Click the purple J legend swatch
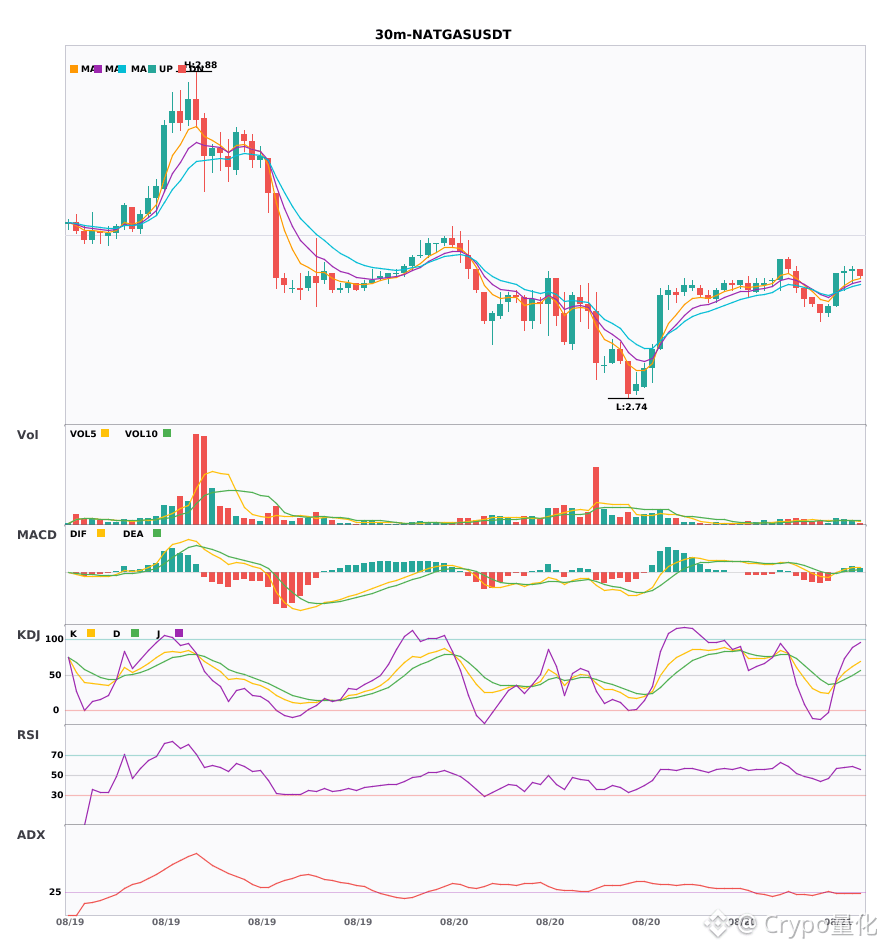The height and width of the screenshot is (950, 885). pyautogui.click(x=179, y=633)
